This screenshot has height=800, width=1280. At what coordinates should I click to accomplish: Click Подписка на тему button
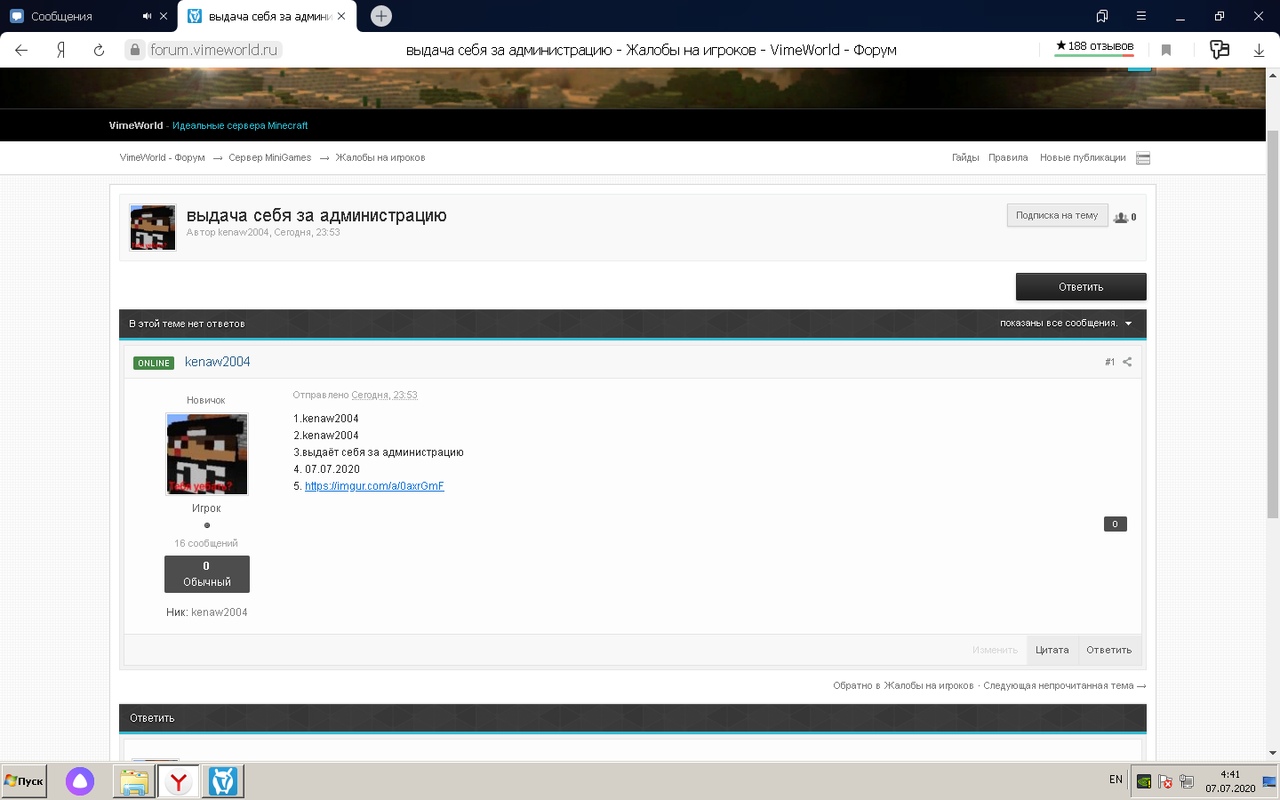pos(1057,215)
